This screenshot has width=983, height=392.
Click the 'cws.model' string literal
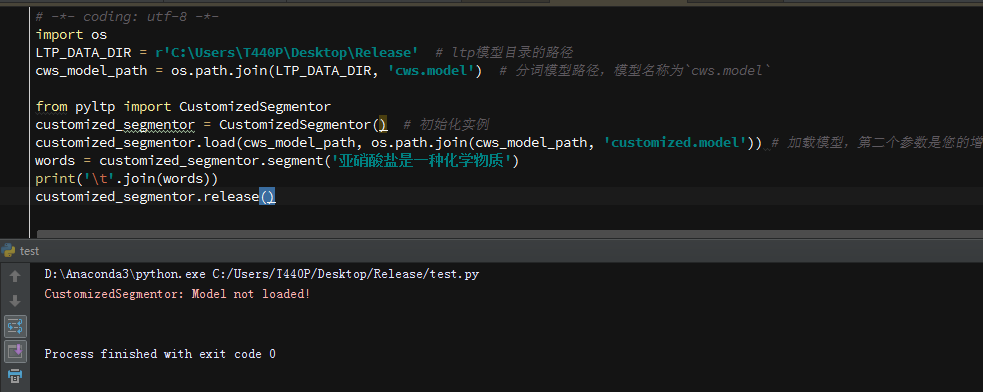coord(431,70)
